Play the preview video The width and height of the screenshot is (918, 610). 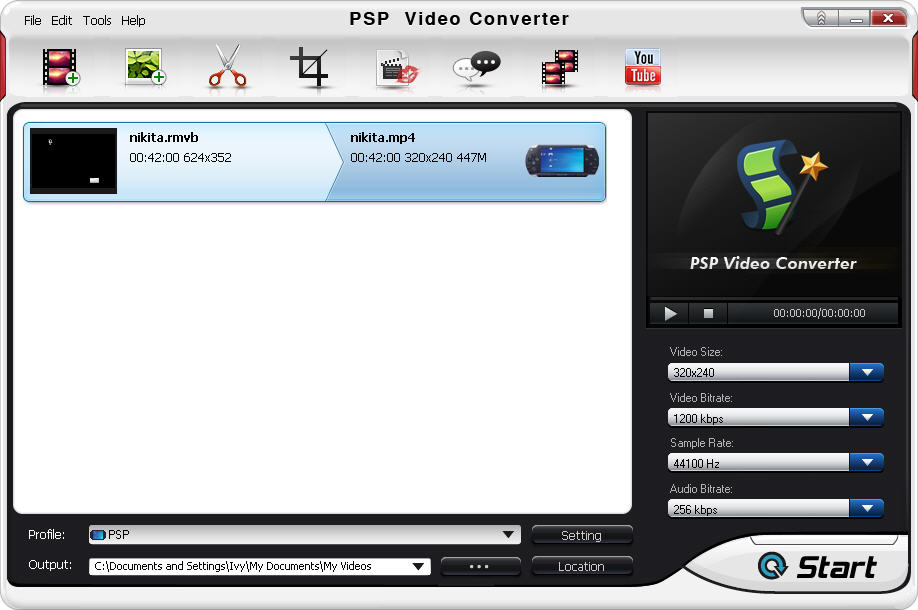(x=670, y=313)
